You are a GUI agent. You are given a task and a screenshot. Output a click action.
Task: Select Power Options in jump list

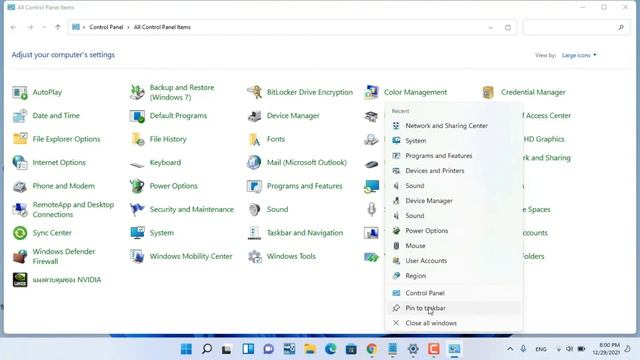tap(453, 231)
